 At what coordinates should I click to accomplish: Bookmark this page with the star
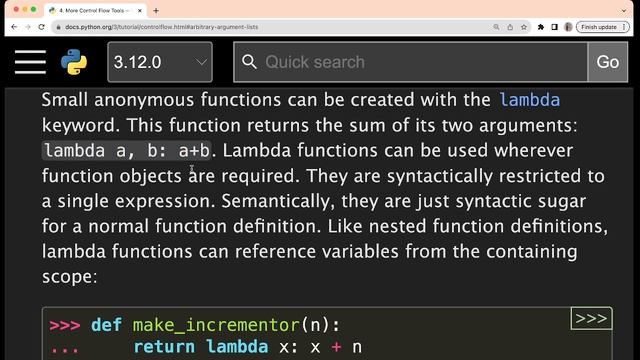(524, 27)
